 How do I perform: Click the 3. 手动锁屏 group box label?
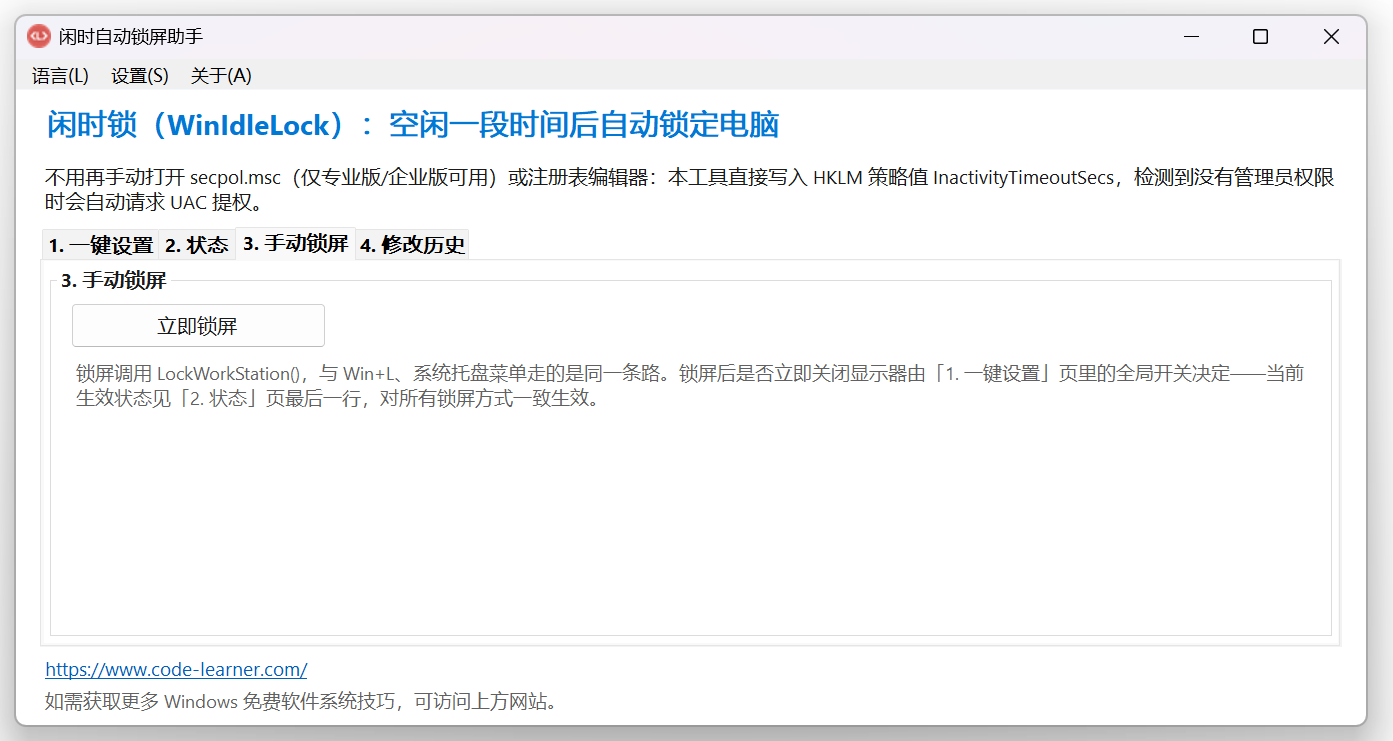pyautogui.click(x=113, y=281)
